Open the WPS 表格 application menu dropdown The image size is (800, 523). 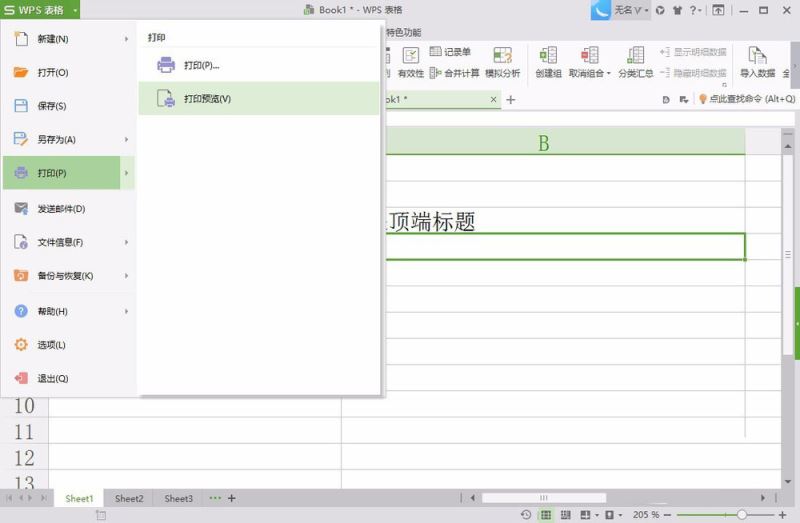tap(74, 10)
